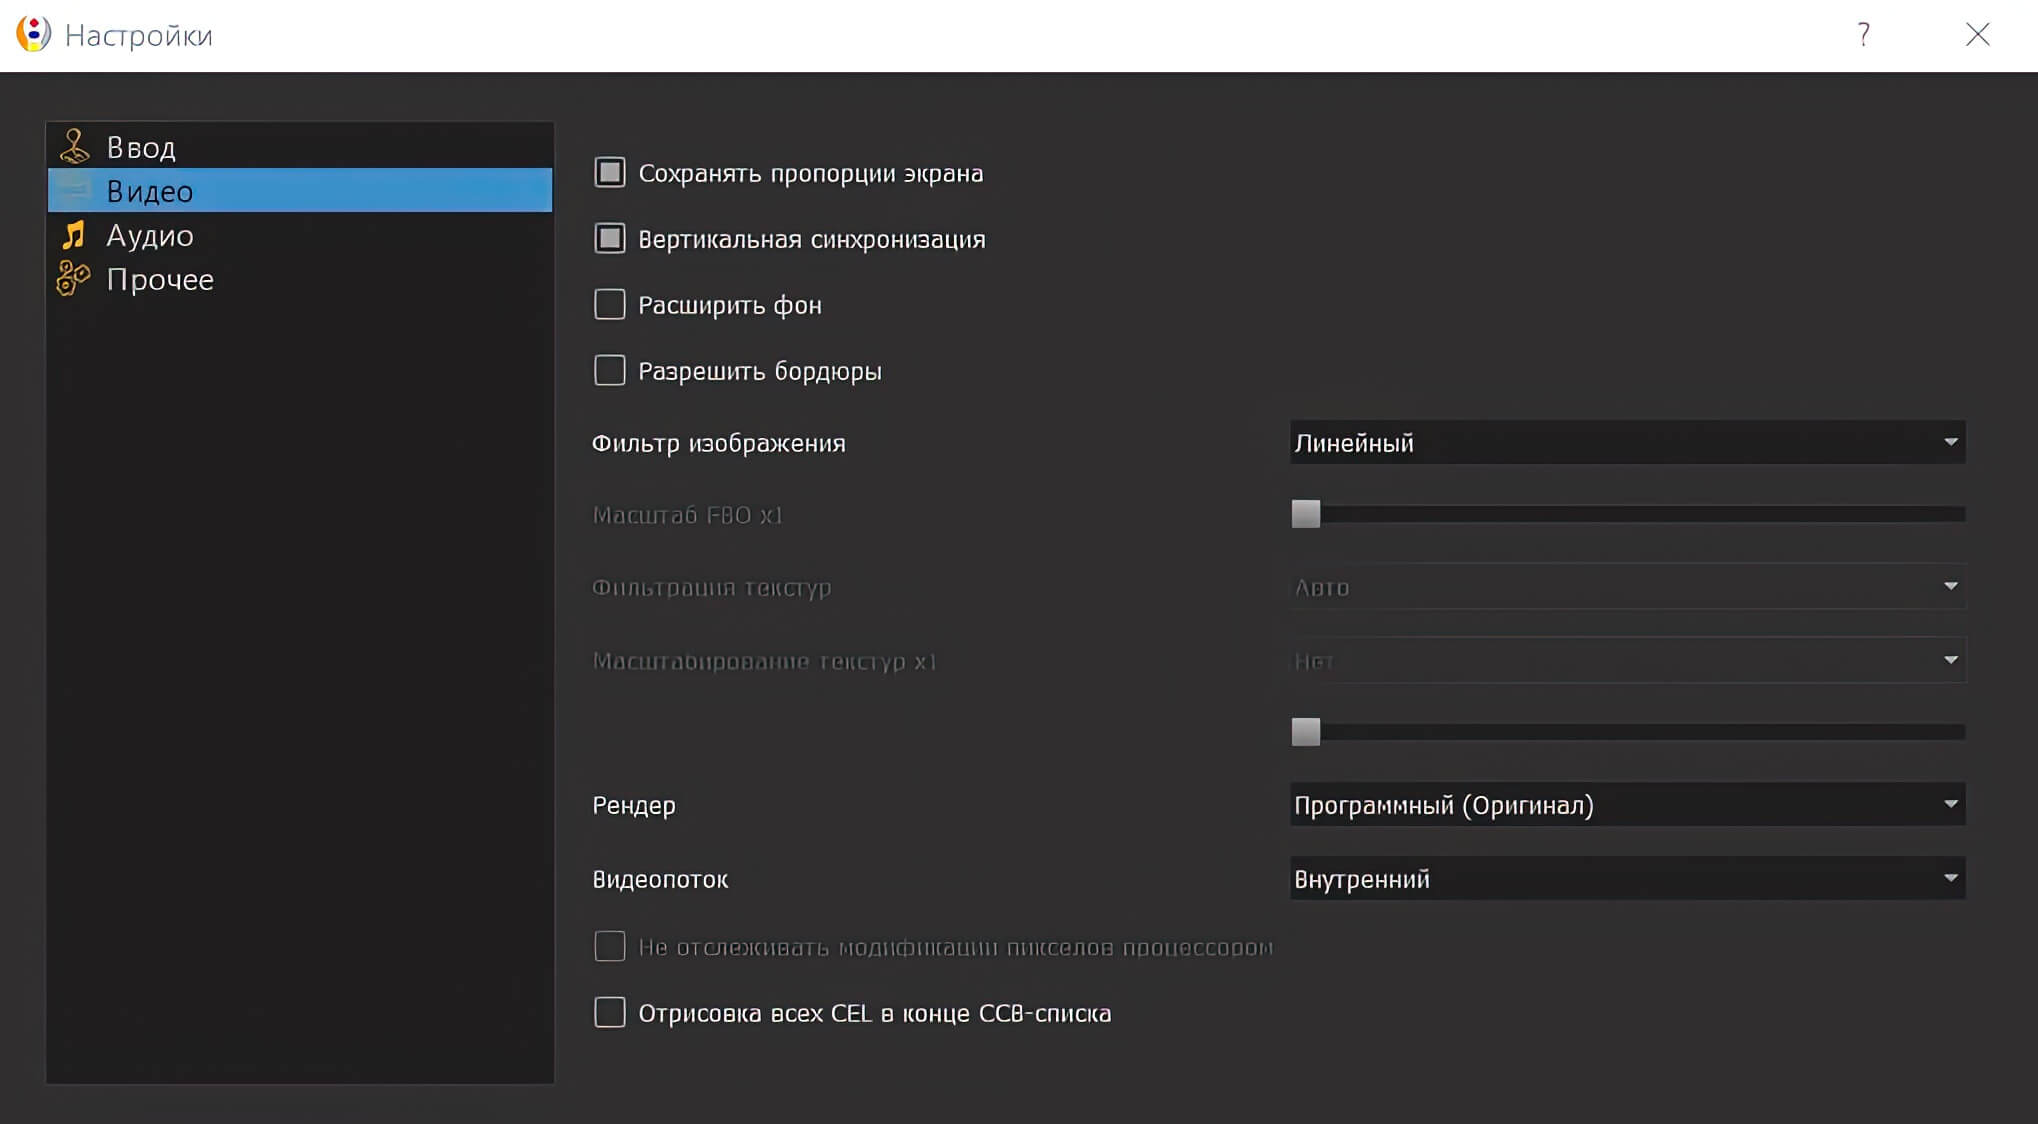Click the Масштаб FBO slider handle
This screenshot has width=2038, height=1124.
1306,514
